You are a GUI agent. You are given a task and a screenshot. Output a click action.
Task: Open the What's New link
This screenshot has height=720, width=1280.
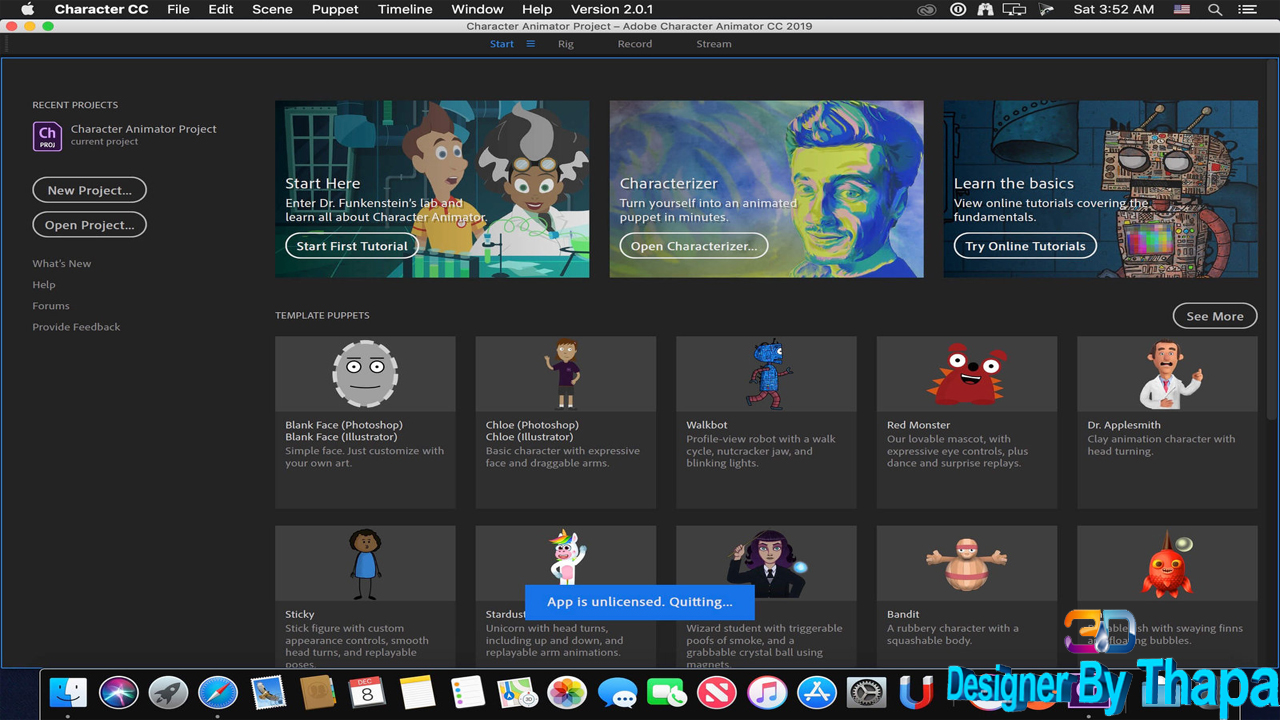(62, 264)
